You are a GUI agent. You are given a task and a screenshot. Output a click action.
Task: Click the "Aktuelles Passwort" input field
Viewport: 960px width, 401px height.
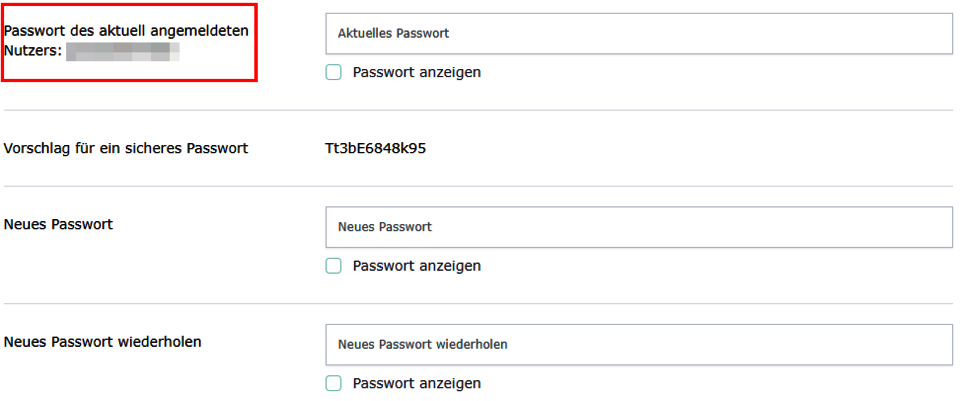click(x=638, y=33)
